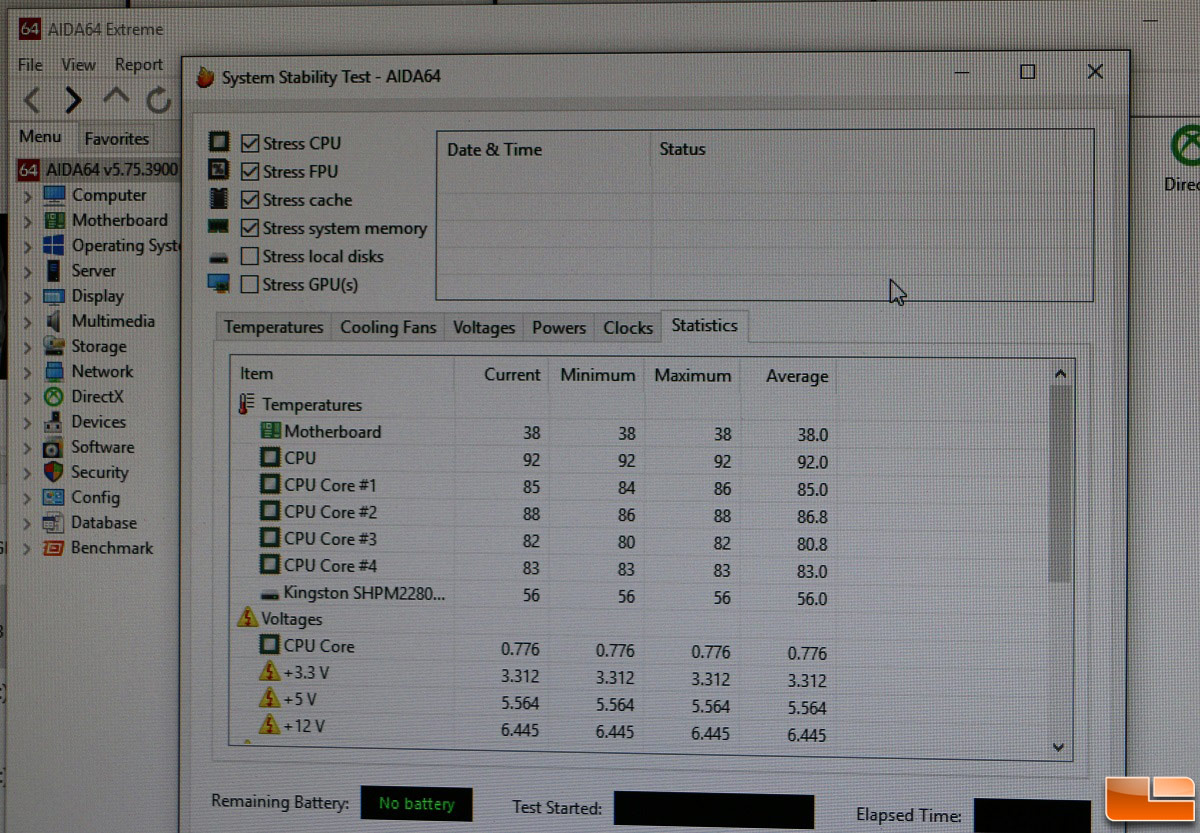This screenshot has width=1200, height=833.
Task: Select the Storage icon in the tree
Action: pyautogui.click(x=54, y=346)
